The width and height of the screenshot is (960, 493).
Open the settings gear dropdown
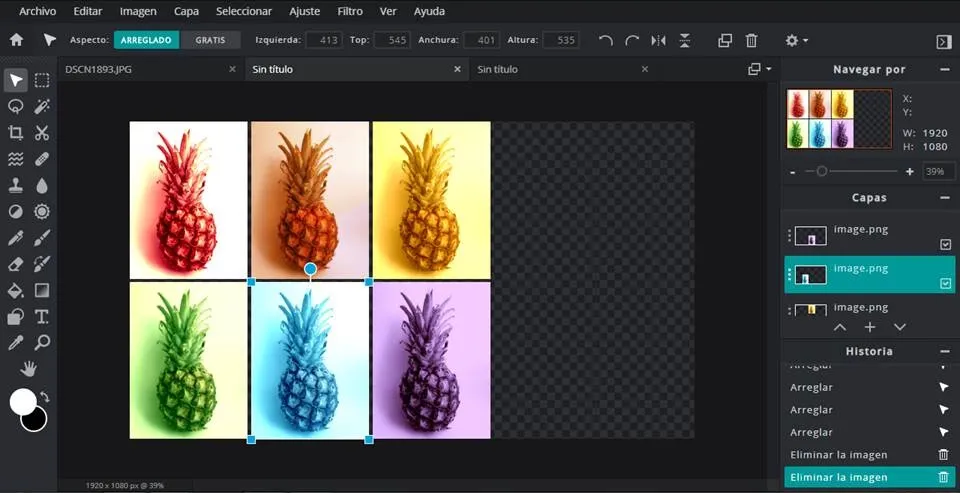point(796,41)
